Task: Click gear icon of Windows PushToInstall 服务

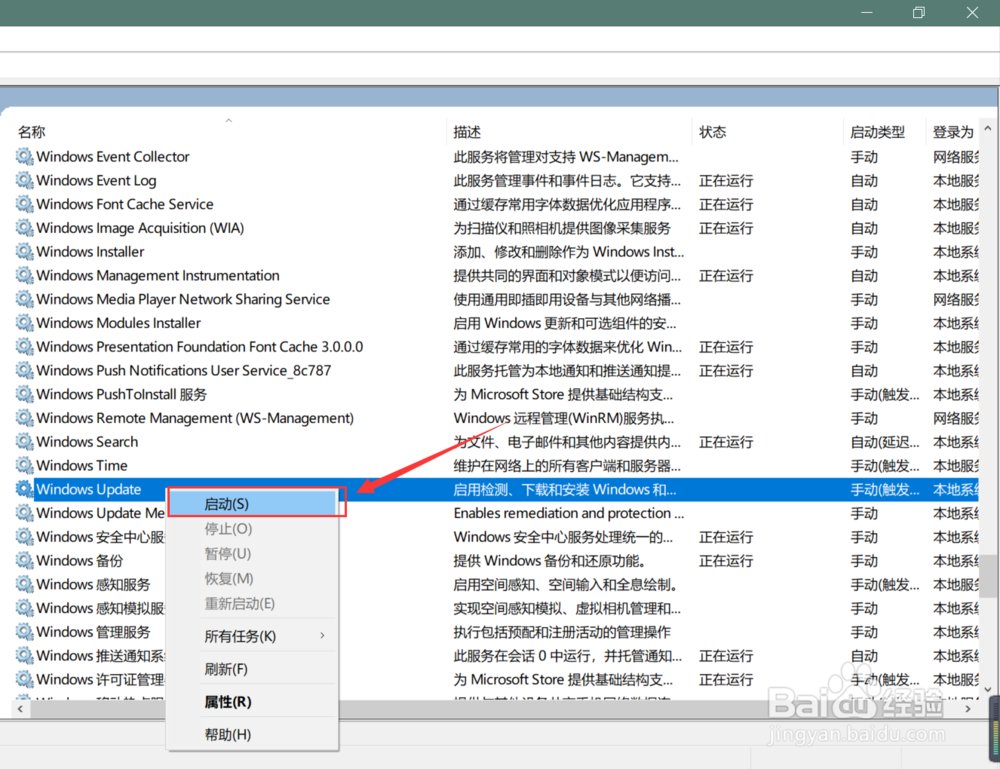Action: click(24, 394)
